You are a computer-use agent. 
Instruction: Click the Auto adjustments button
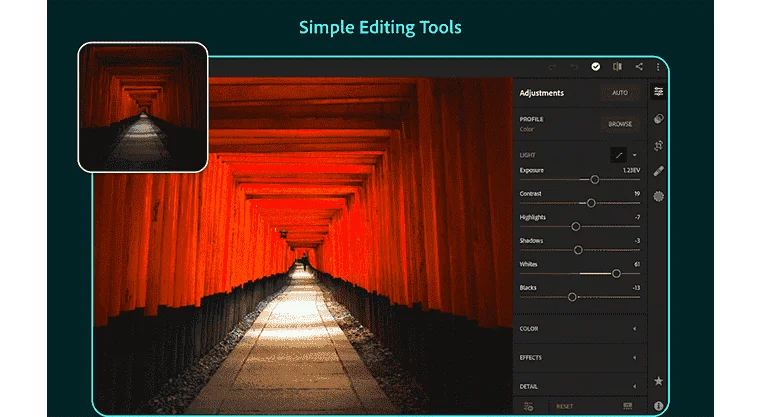click(620, 93)
